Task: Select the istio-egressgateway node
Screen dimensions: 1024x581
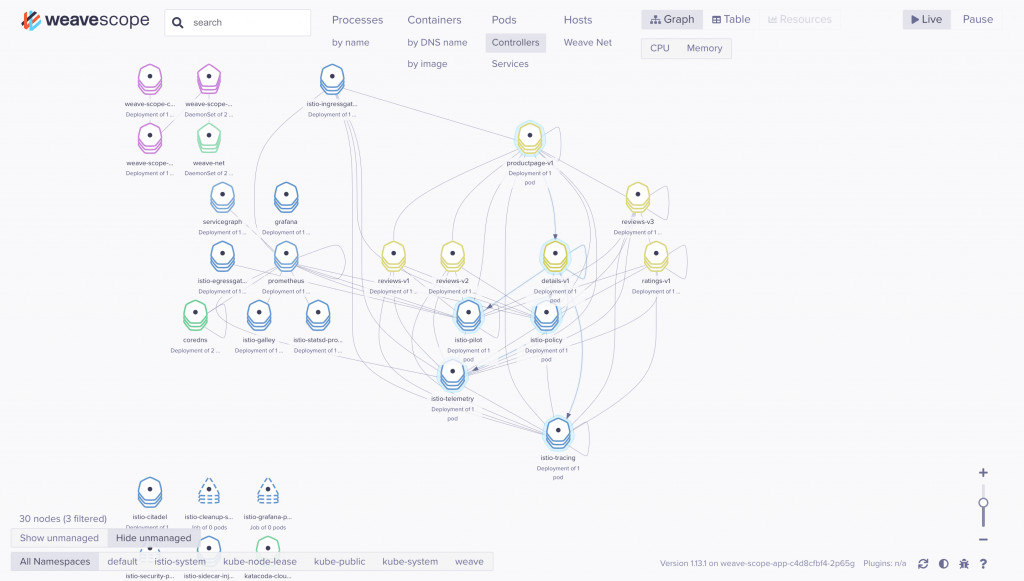Action: (x=223, y=257)
